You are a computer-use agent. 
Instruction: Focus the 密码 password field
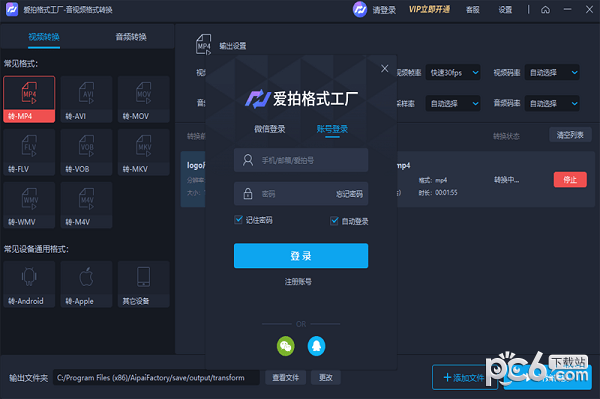[x=301, y=194]
